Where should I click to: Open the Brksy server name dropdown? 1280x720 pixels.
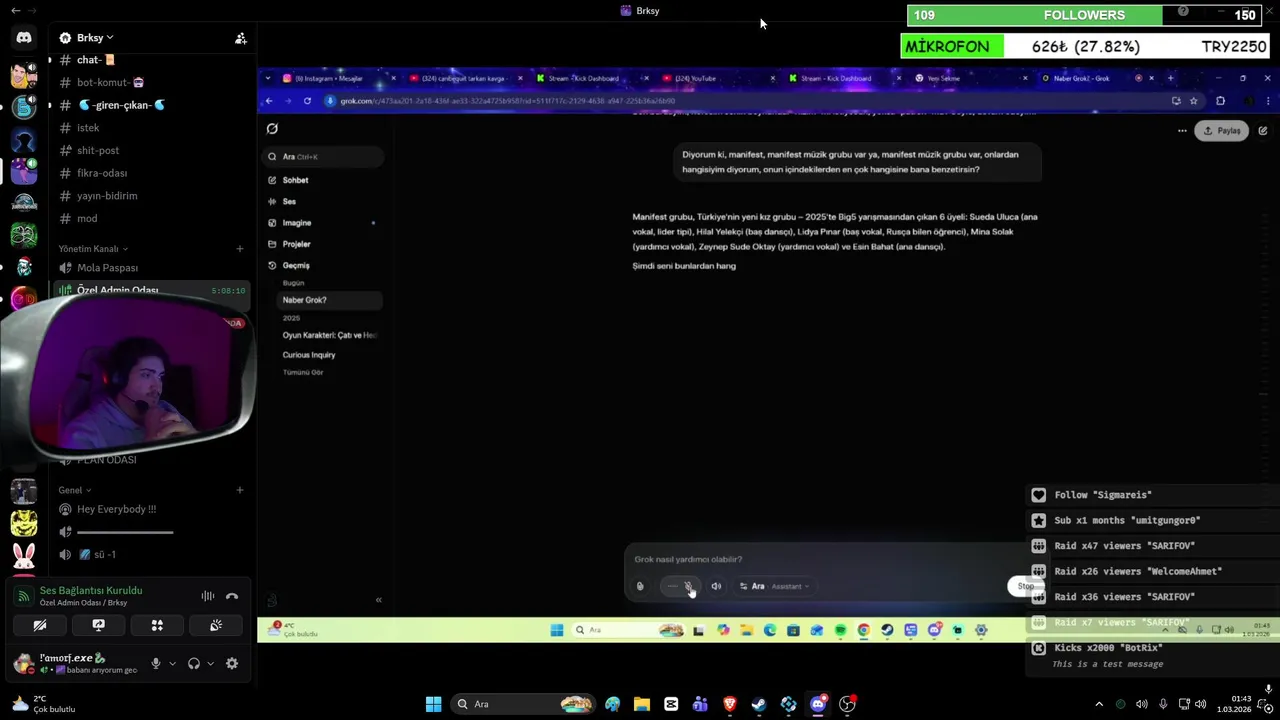click(87, 38)
